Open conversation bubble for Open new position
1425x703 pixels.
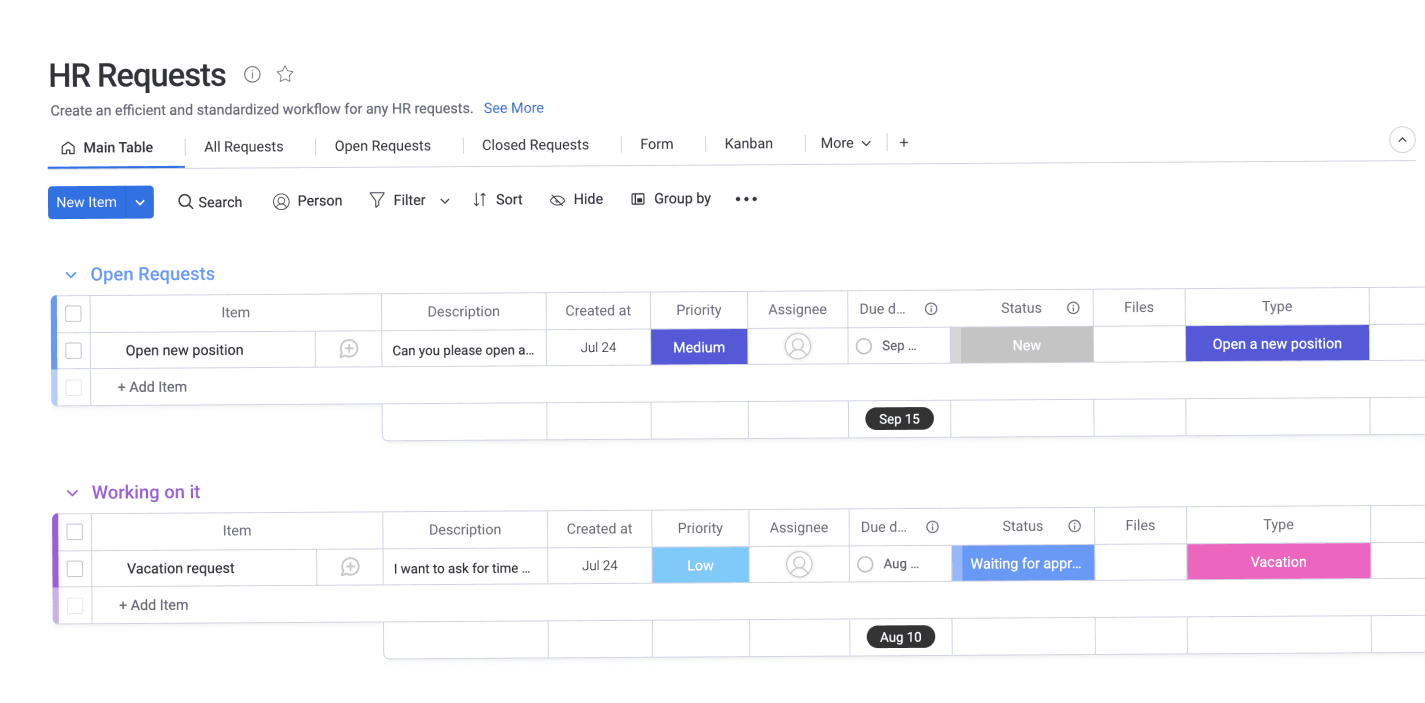point(349,349)
